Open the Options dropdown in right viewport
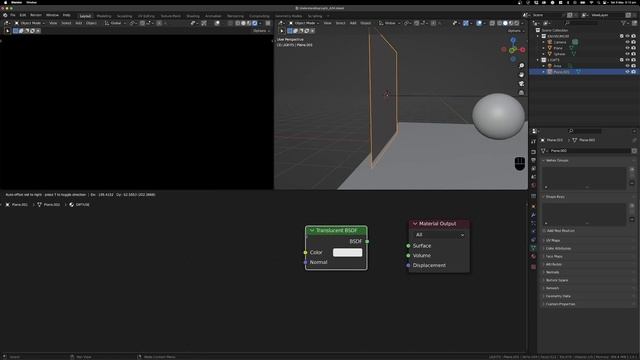 pos(516,31)
